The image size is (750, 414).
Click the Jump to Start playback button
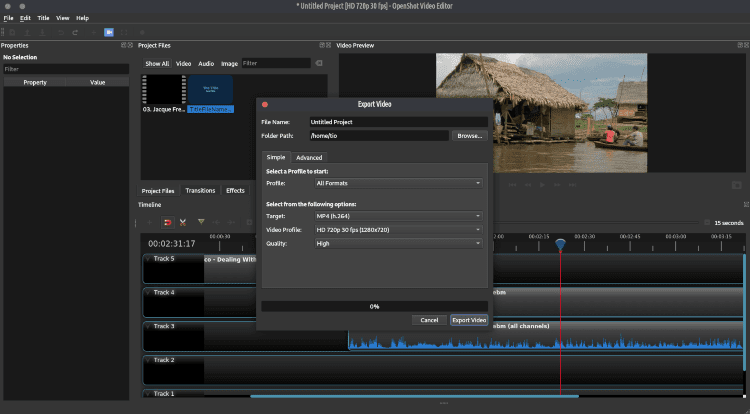click(x=512, y=185)
